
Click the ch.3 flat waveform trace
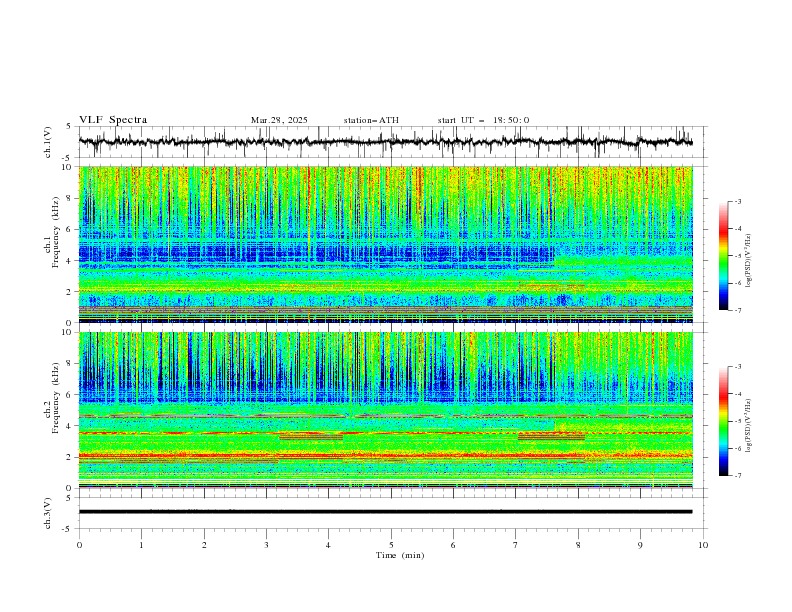point(385,512)
